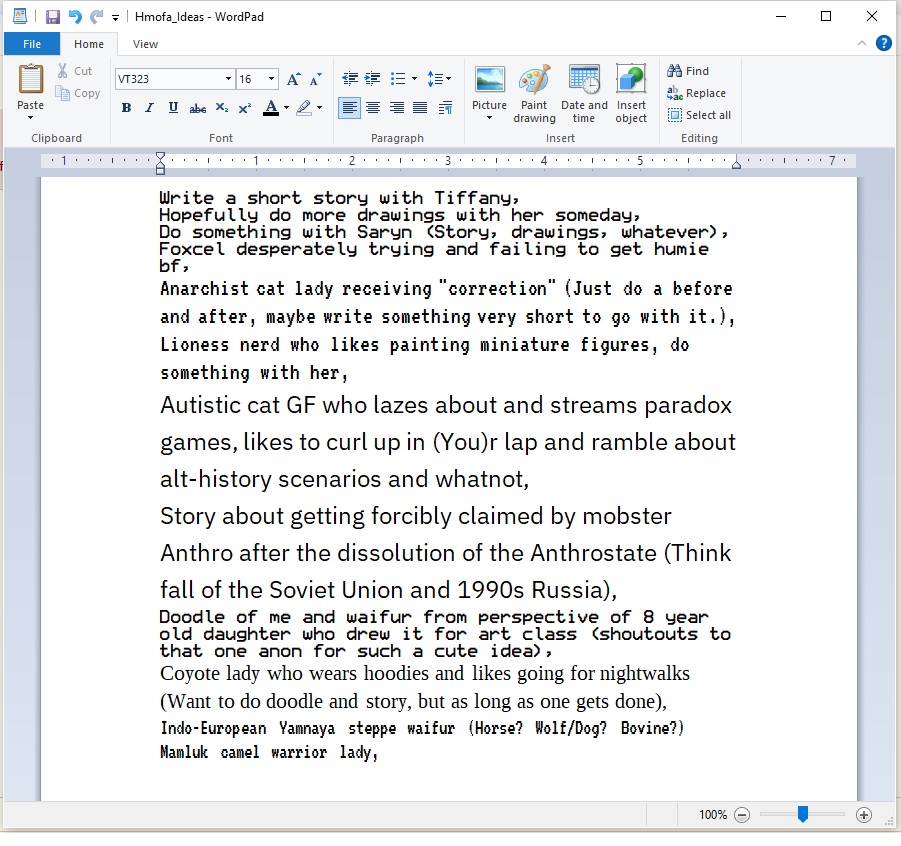The image size is (901, 846).
Task: Toggle Superscript formatting
Action: point(245,107)
